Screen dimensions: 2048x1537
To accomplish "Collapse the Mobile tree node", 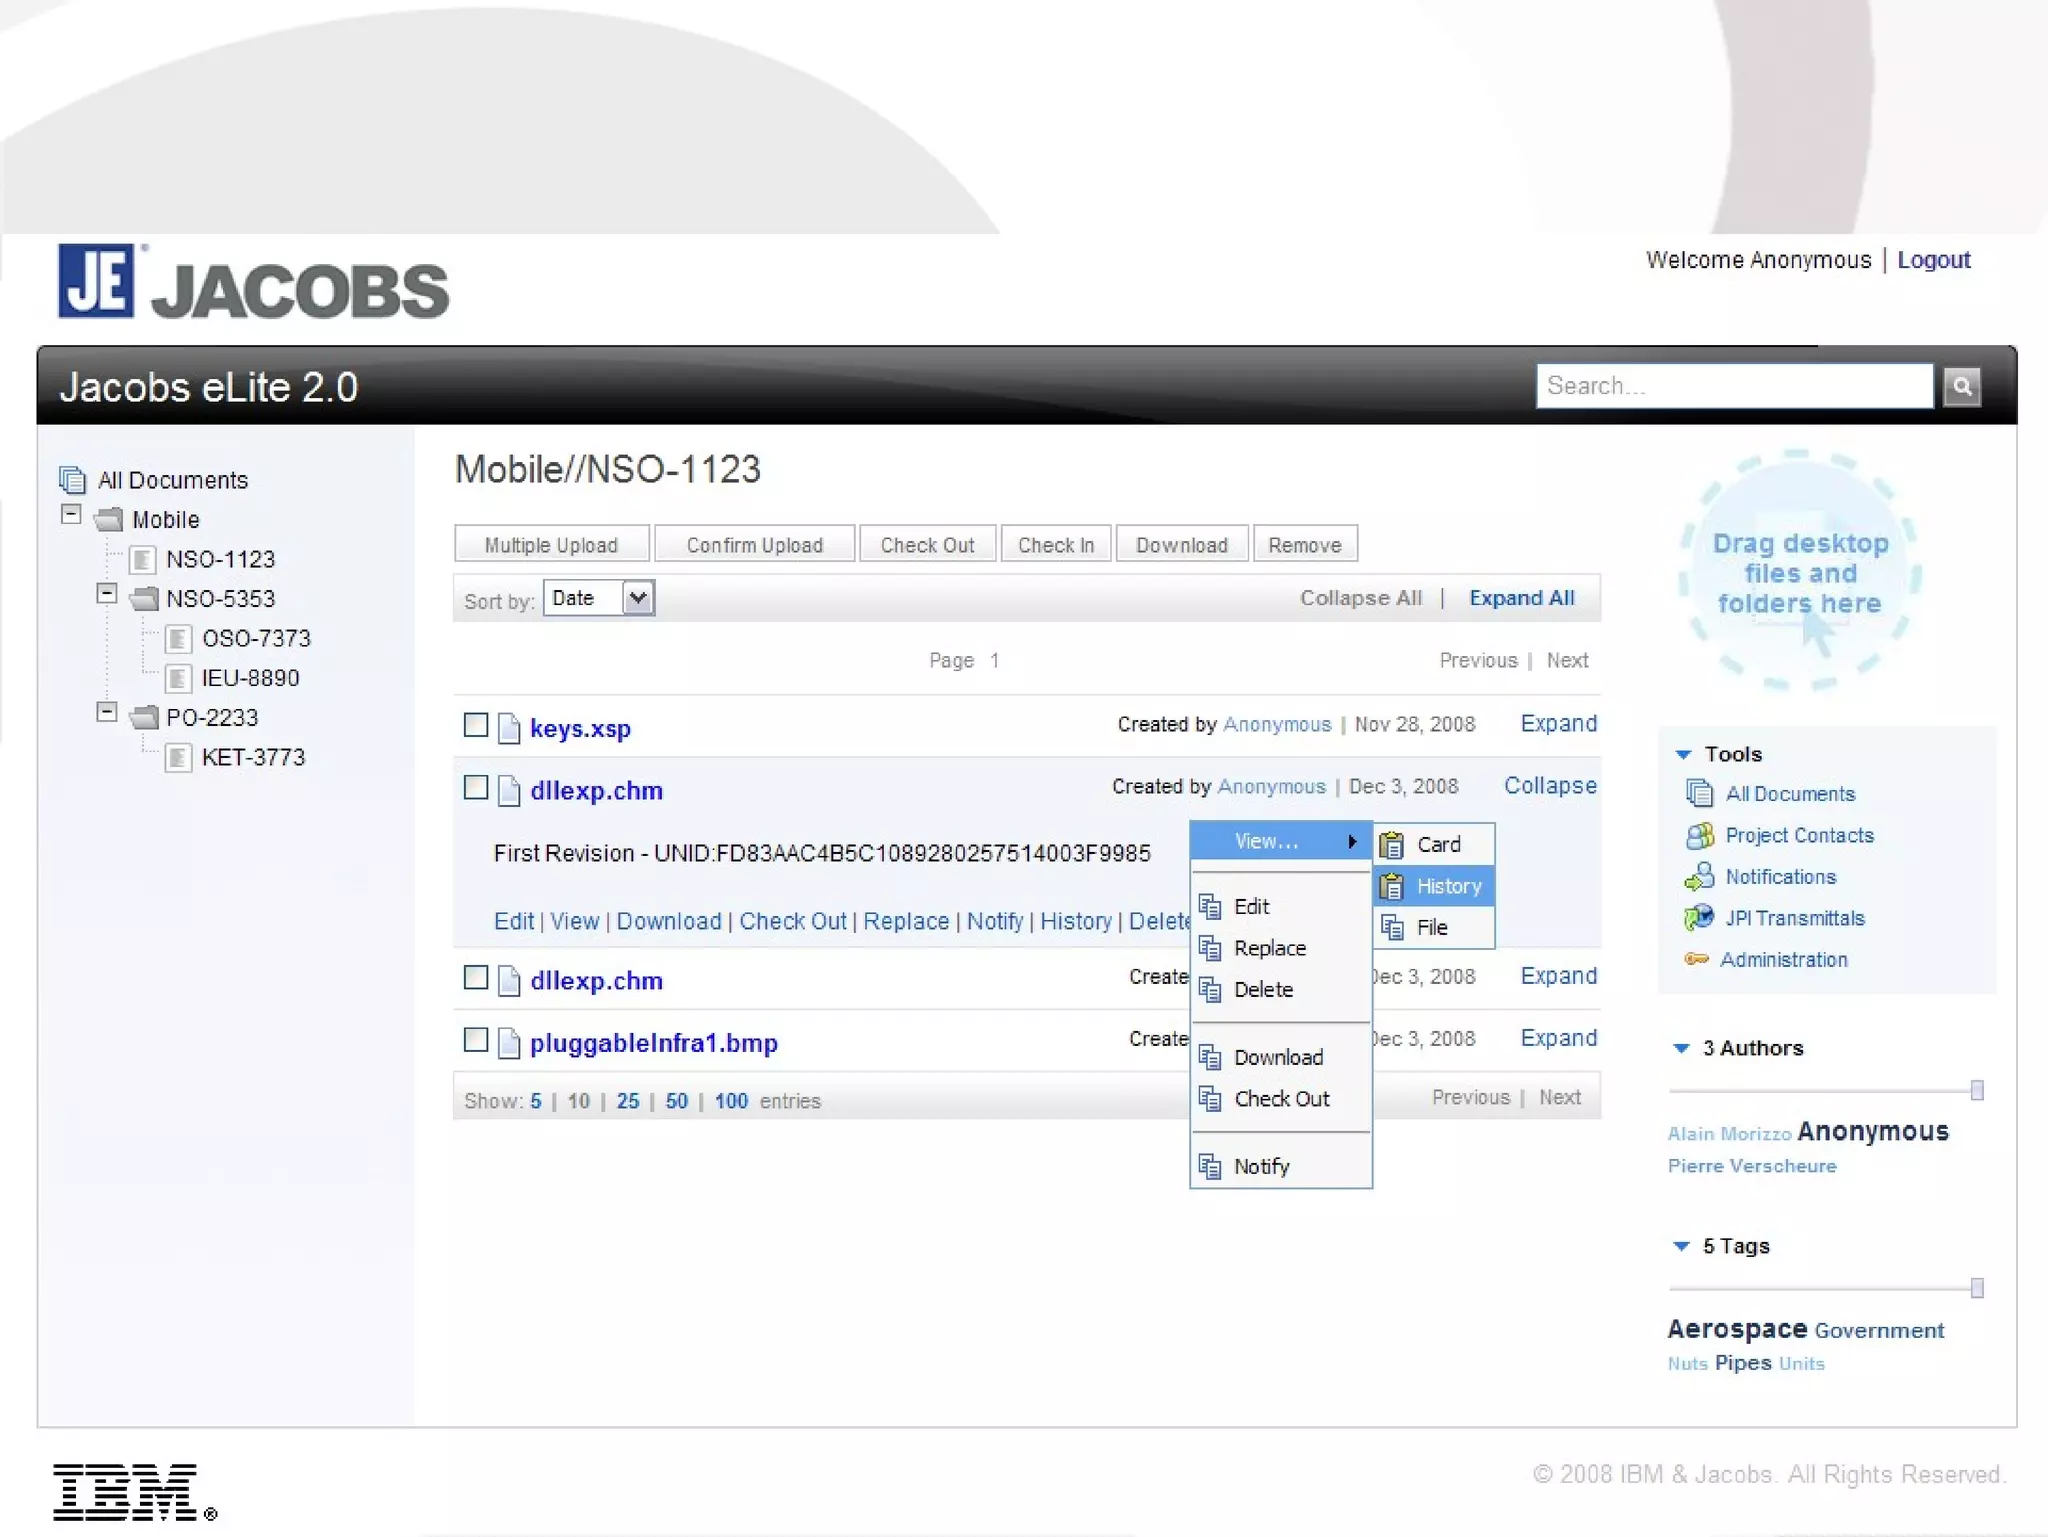I will pyautogui.click(x=71, y=515).
